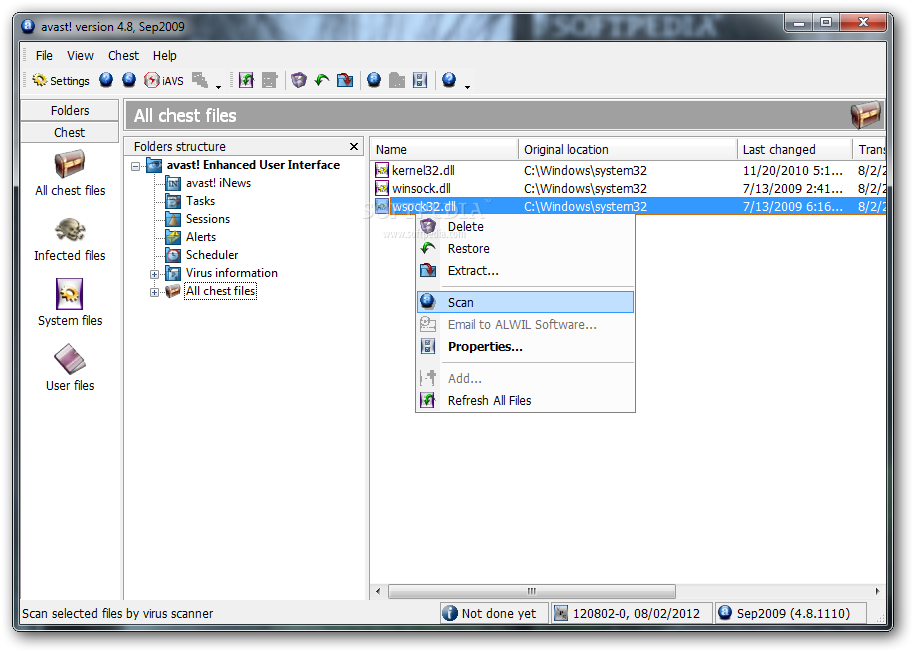The image size is (914, 652).
Task: Select the kernel32.dll file row
Action: [628, 170]
